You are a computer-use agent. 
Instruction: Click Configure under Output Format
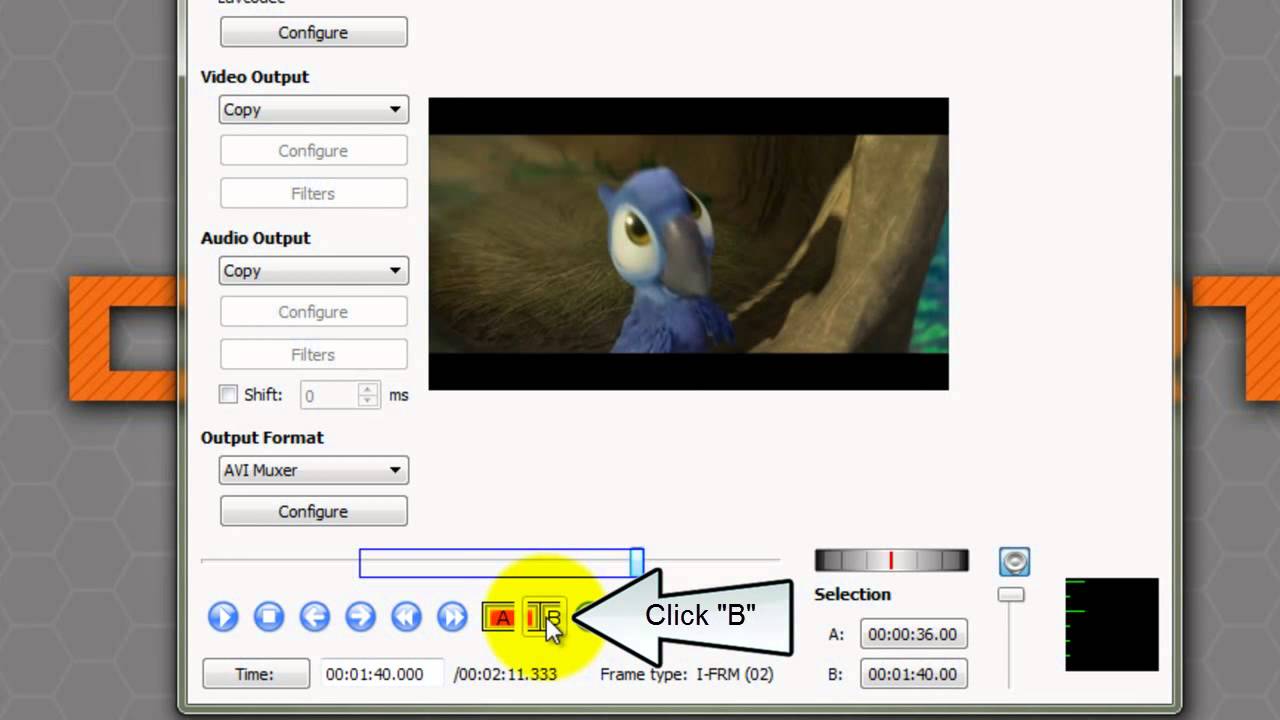pyautogui.click(x=314, y=511)
